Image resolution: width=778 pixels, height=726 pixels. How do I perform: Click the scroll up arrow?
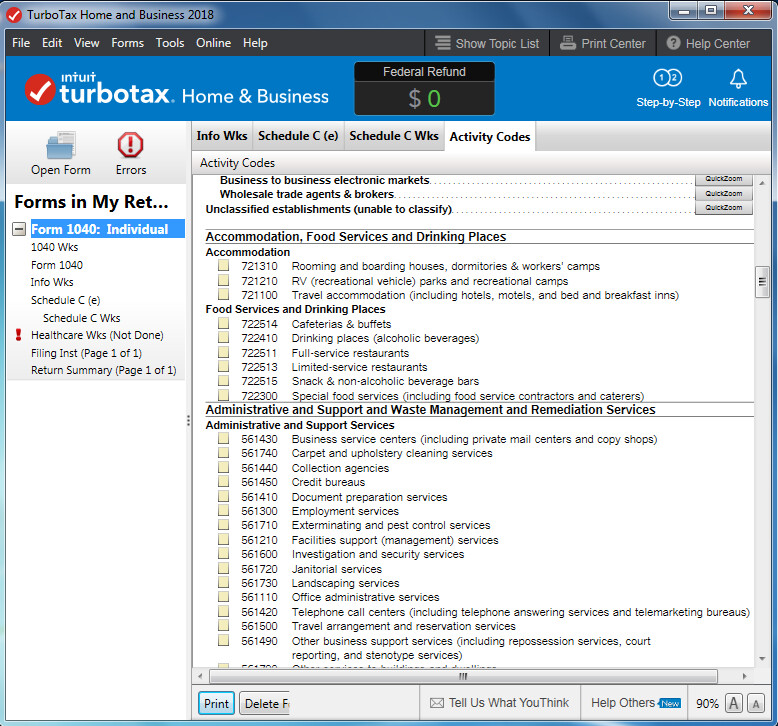762,183
